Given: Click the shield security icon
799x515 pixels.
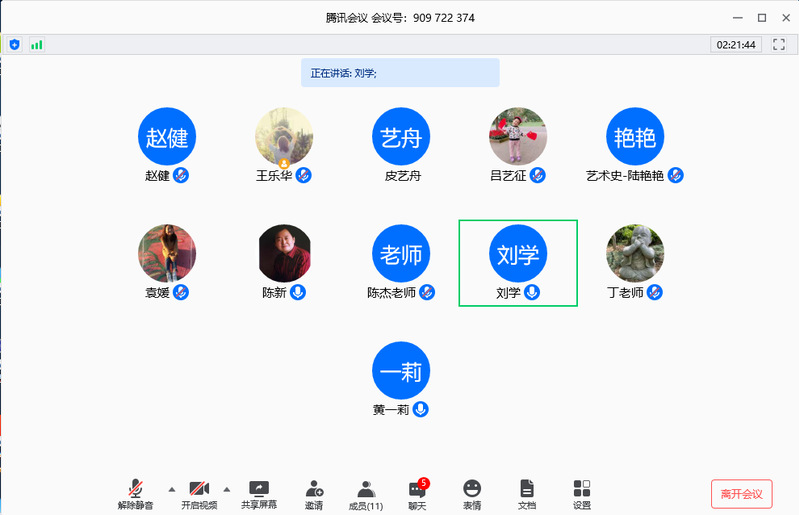Looking at the screenshot, I should 14,45.
